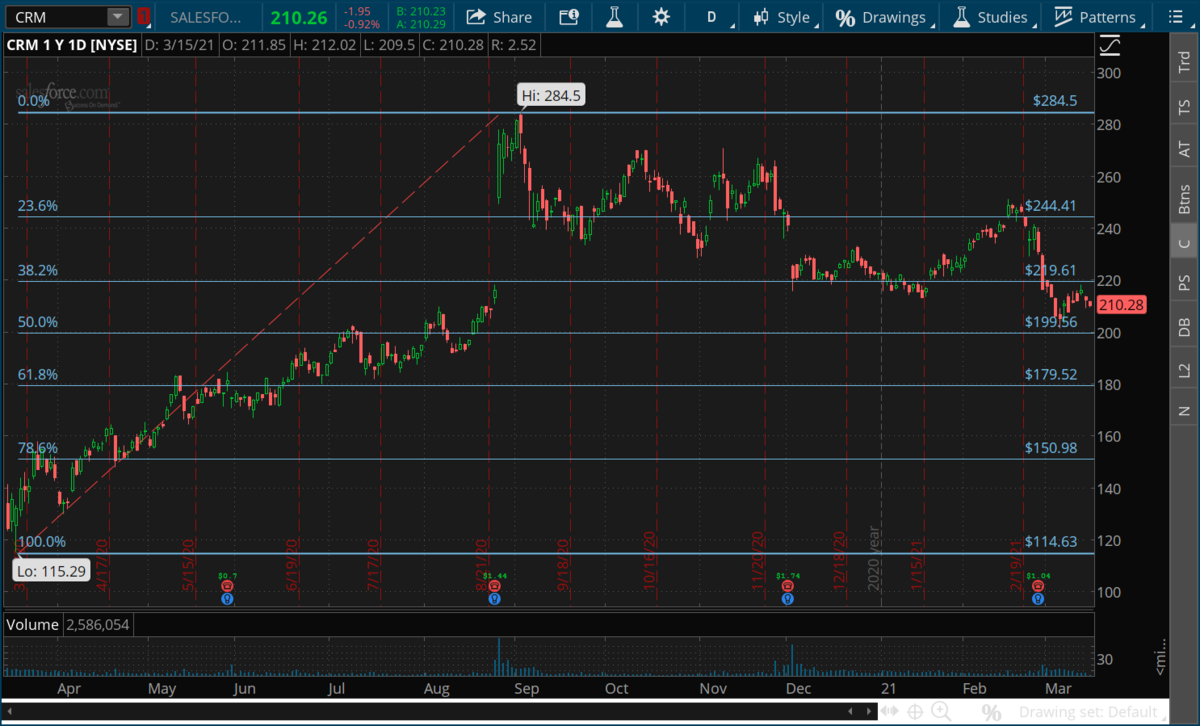
Task: Select the $284.5 Fibonacci level label
Action: (1055, 101)
